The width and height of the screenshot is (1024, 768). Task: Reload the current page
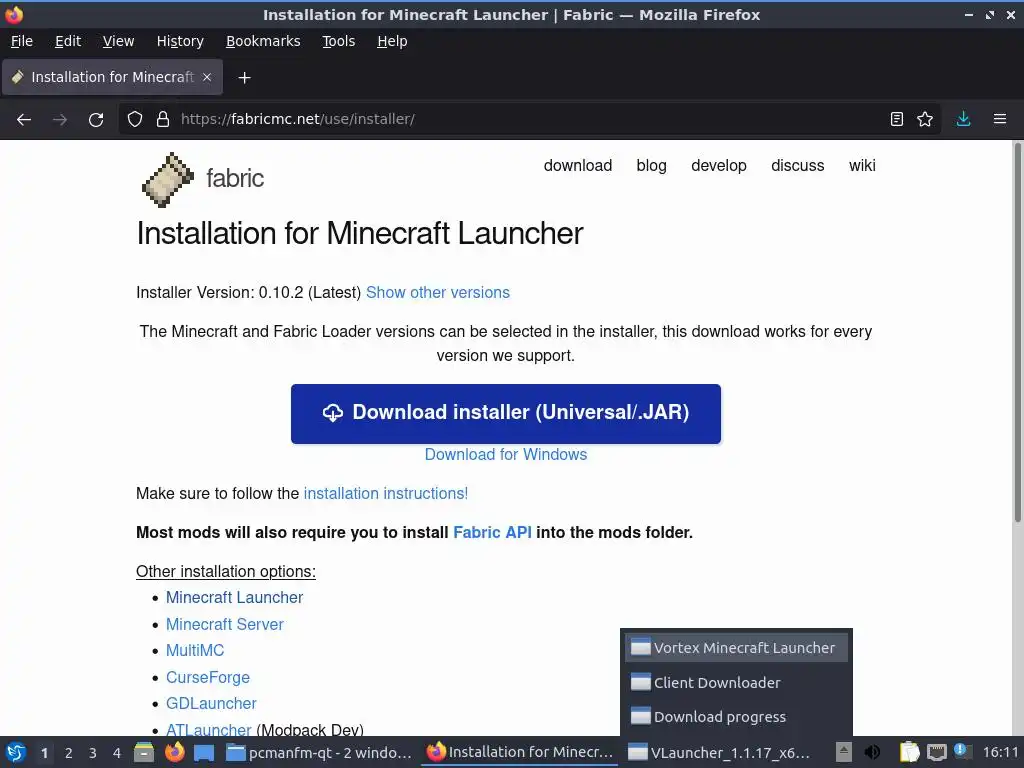coord(96,119)
